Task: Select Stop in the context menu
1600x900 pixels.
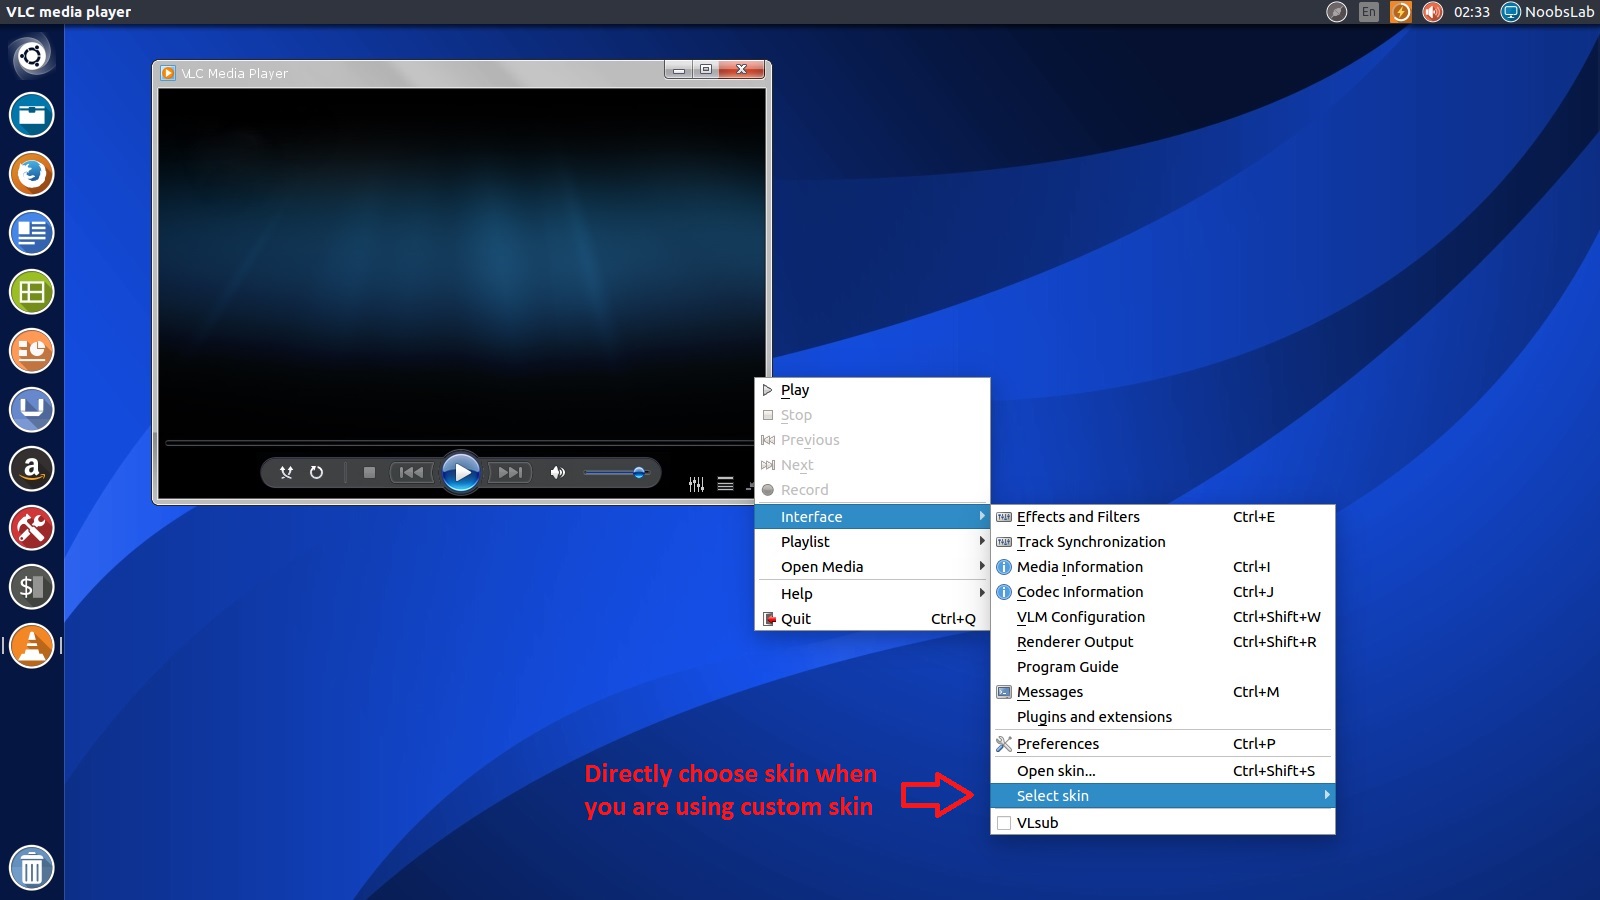Action: click(x=872, y=415)
